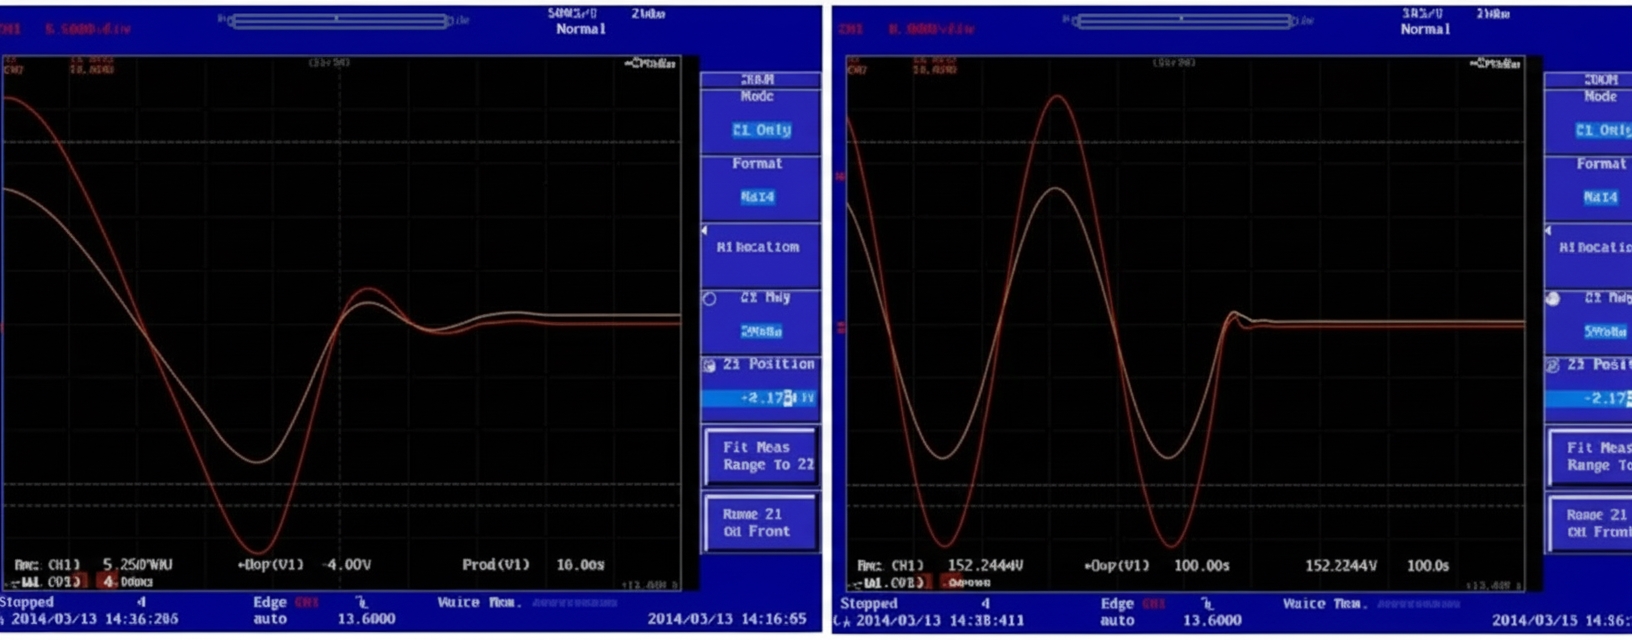Image resolution: width=1632 pixels, height=640 pixels.
Task: Click the auto trigger mode on right scope
Action: pos(1117,620)
